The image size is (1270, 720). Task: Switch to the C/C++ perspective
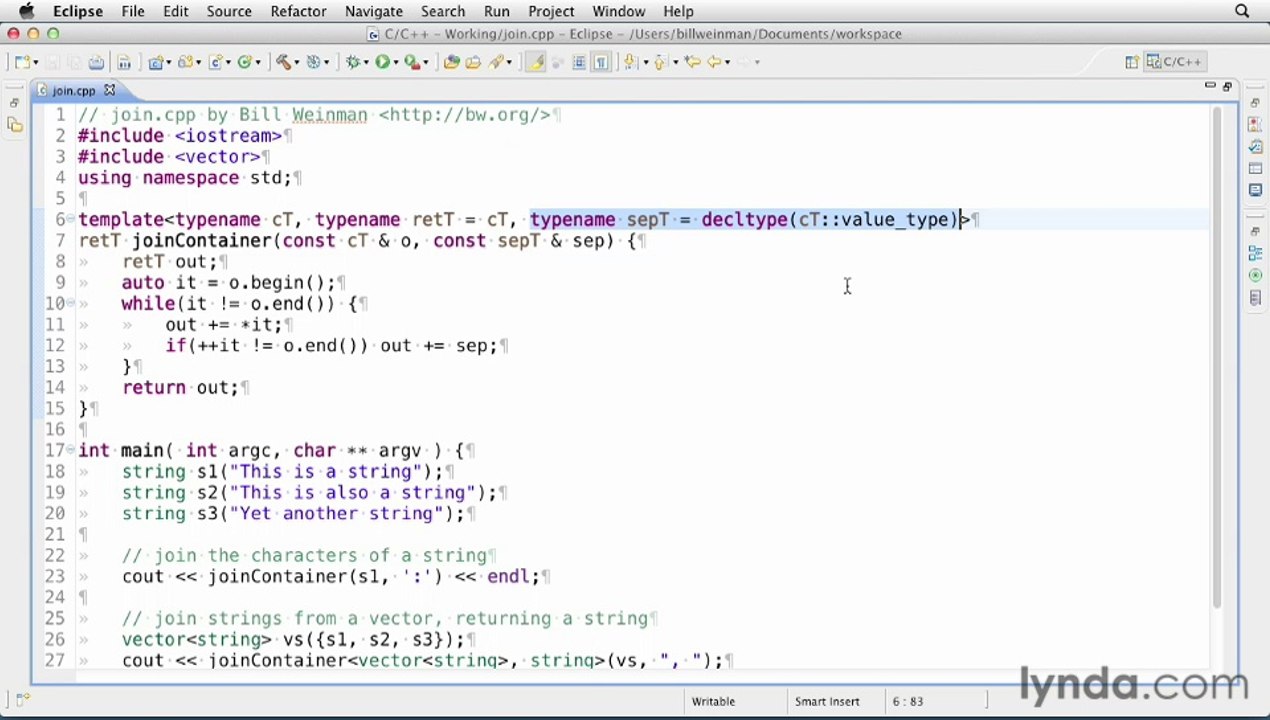pos(1173,62)
